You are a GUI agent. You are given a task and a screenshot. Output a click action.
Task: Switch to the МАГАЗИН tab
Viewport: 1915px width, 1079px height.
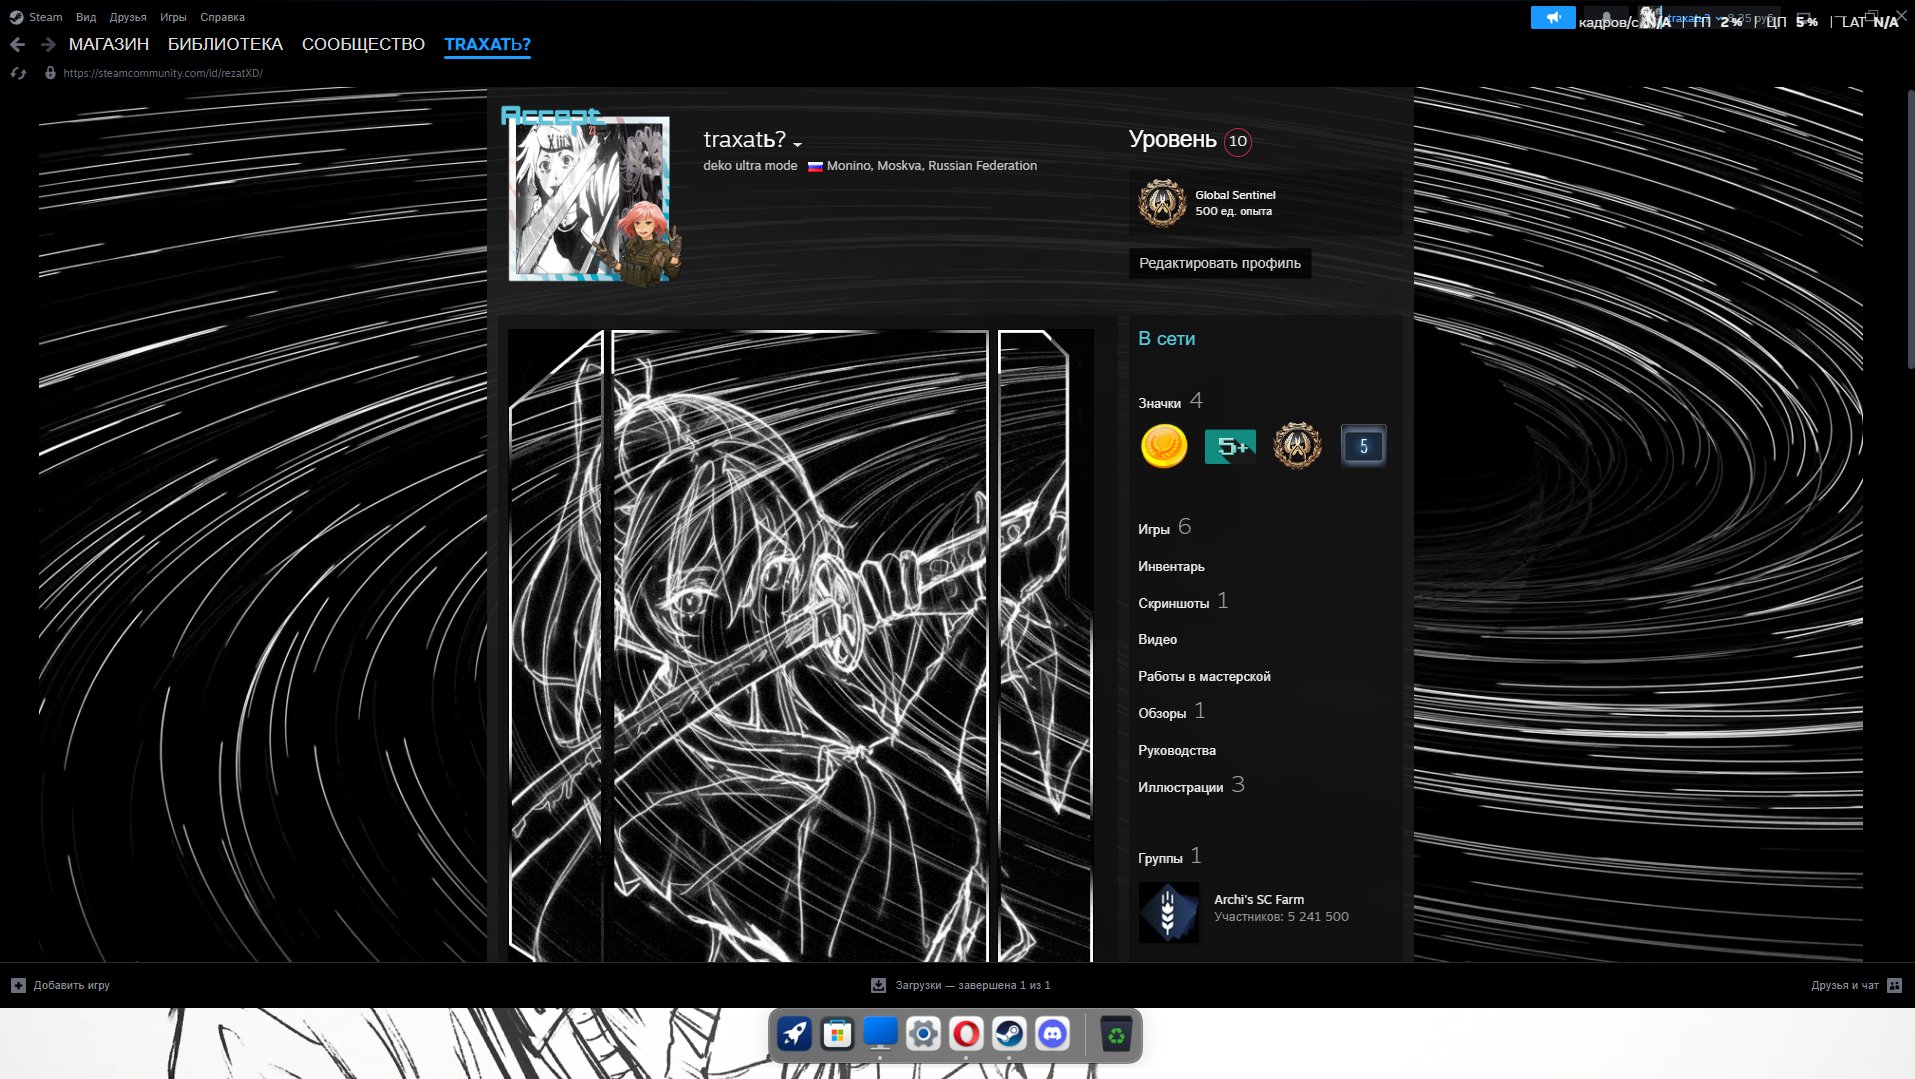point(109,44)
